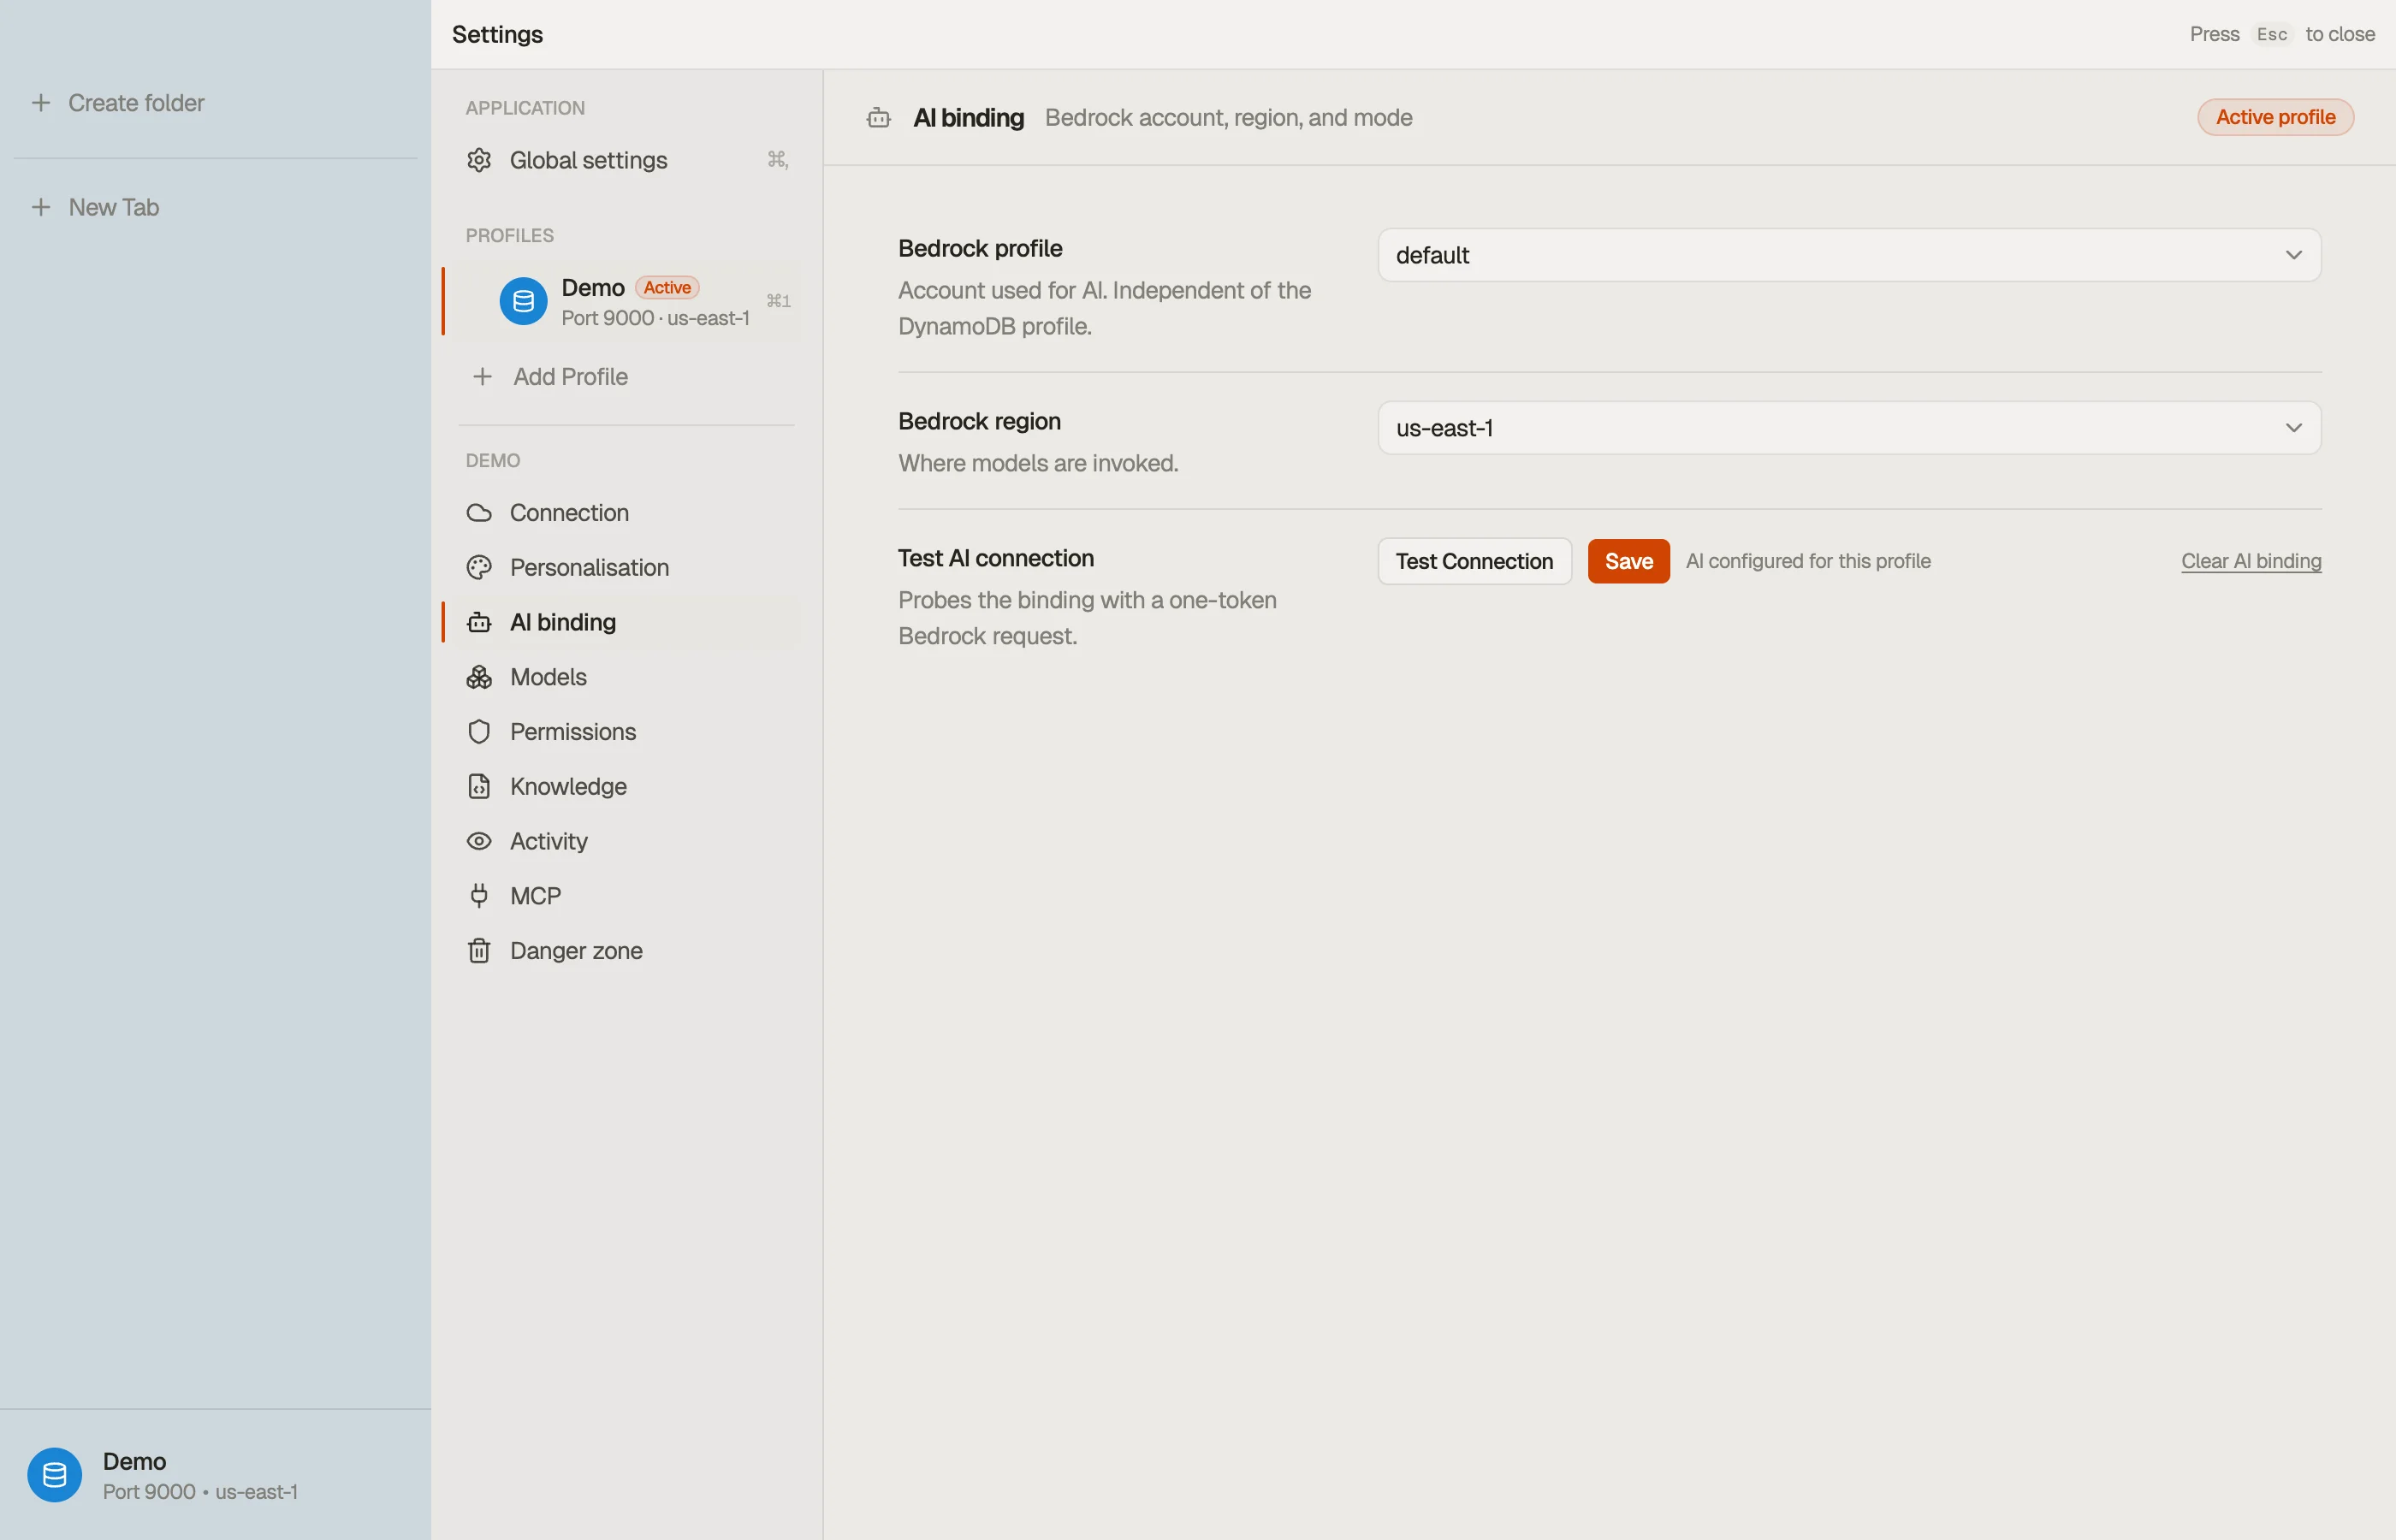The height and width of the screenshot is (1540, 2396).
Task: Click the Settings title
Action: [x=497, y=34]
